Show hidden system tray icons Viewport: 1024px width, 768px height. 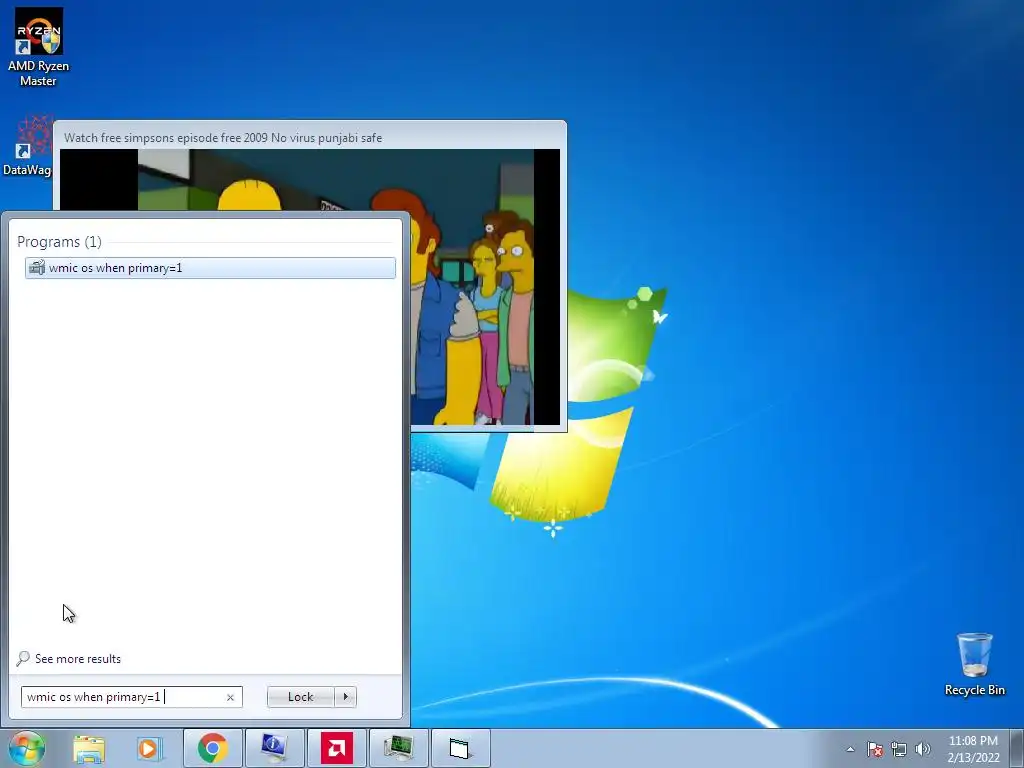[850, 749]
